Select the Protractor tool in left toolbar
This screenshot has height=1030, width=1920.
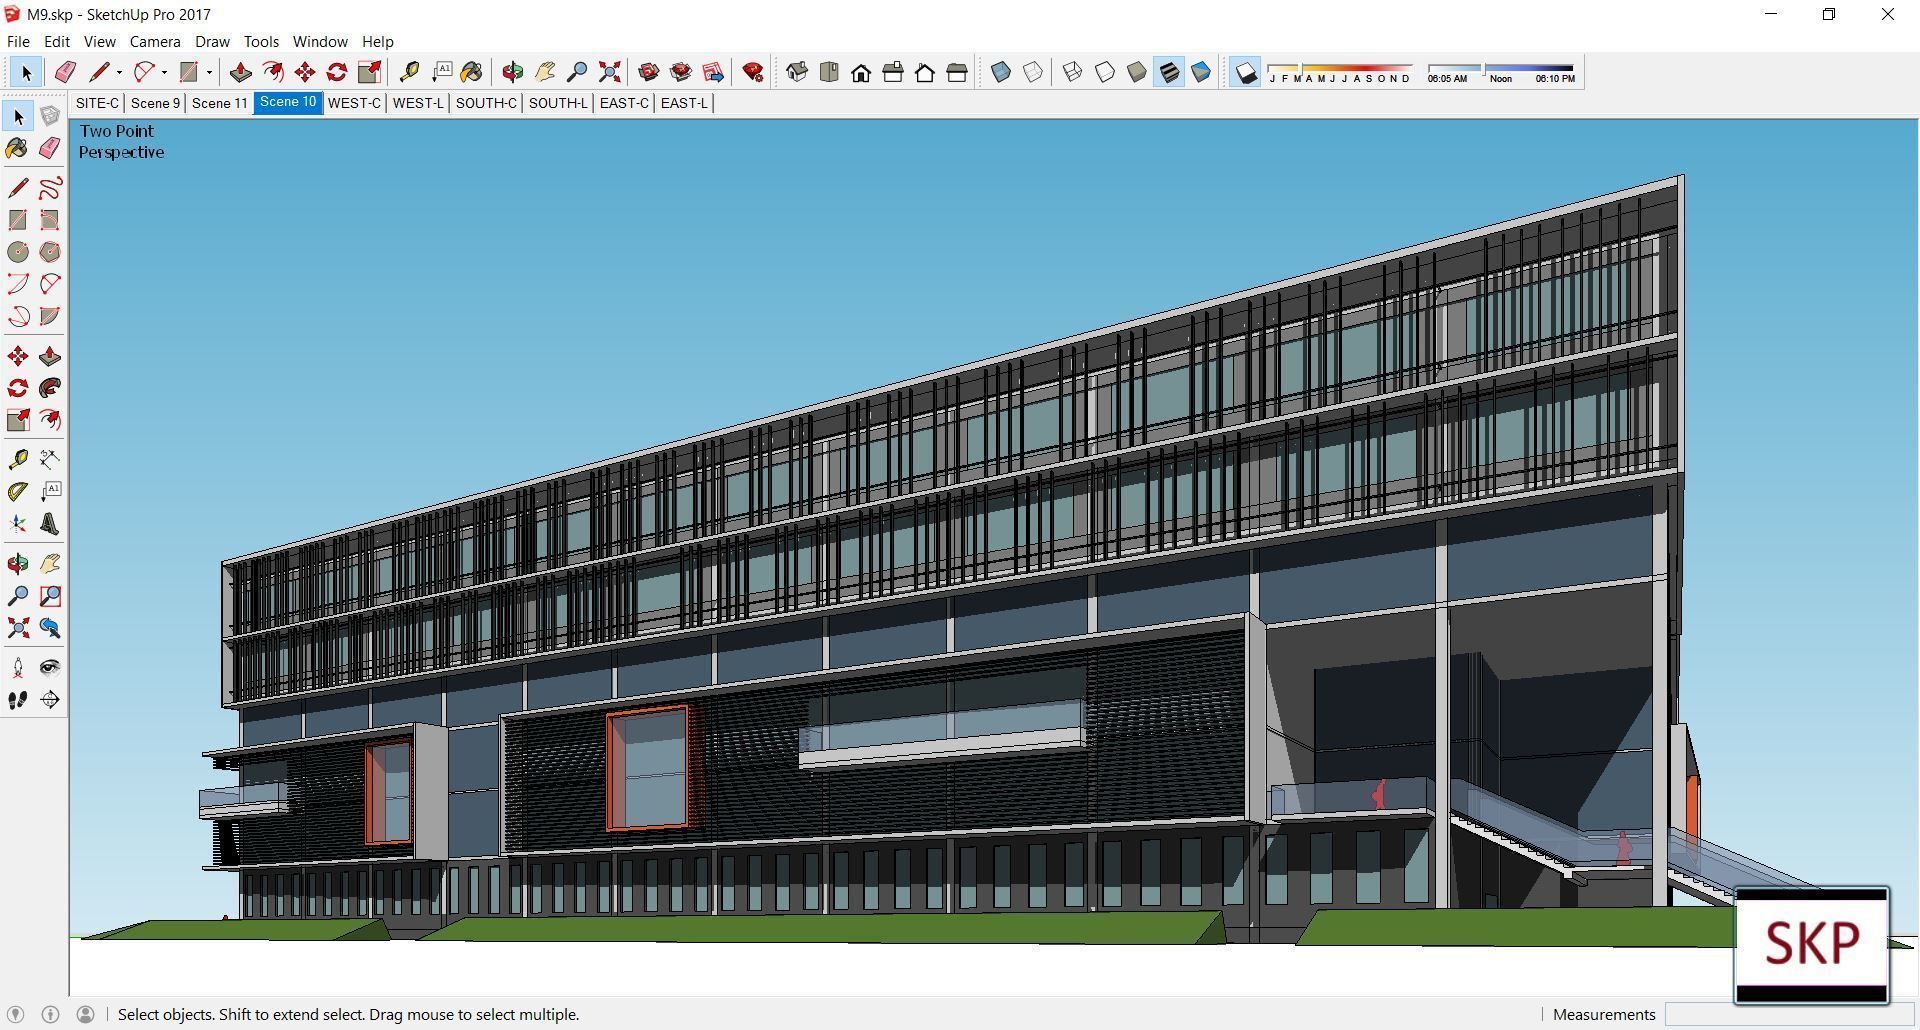click(18, 492)
